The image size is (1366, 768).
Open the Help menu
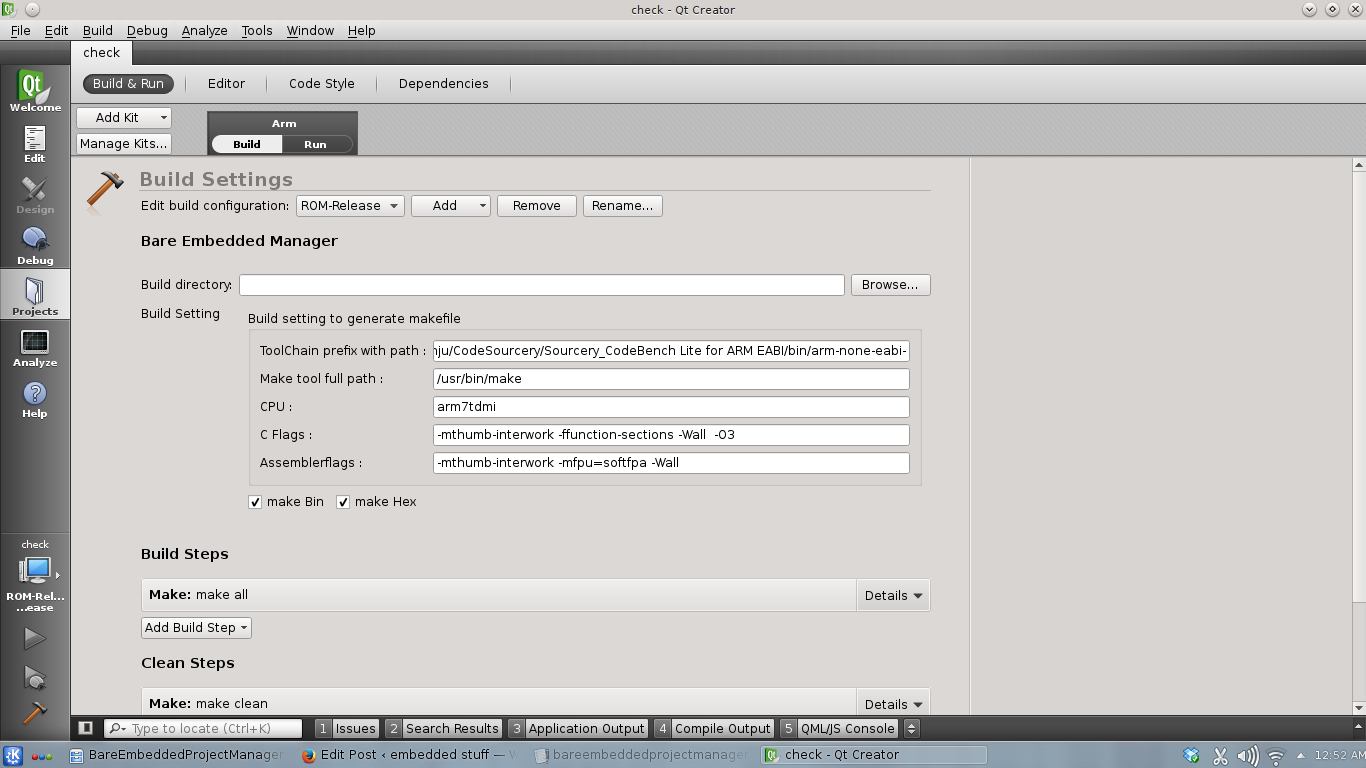pyautogui.click(x=361, y=30)
